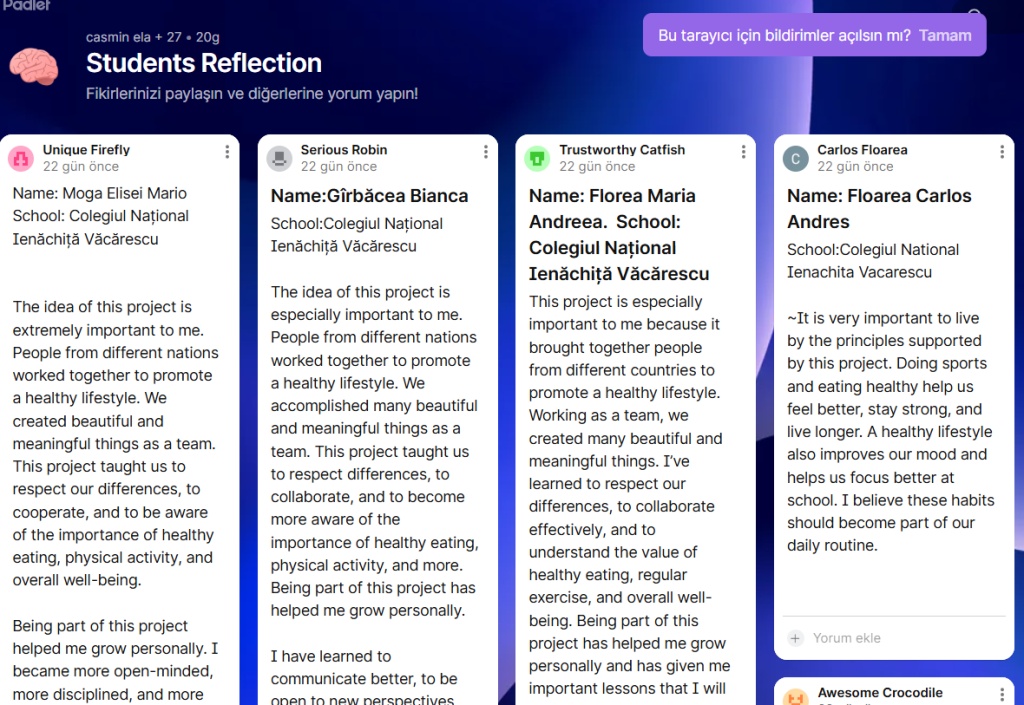The height and width of the screenshot is (705, 1024).
Task: Select the Name:Gîrbăcea Bianca post heading
Action: [369, 195]
